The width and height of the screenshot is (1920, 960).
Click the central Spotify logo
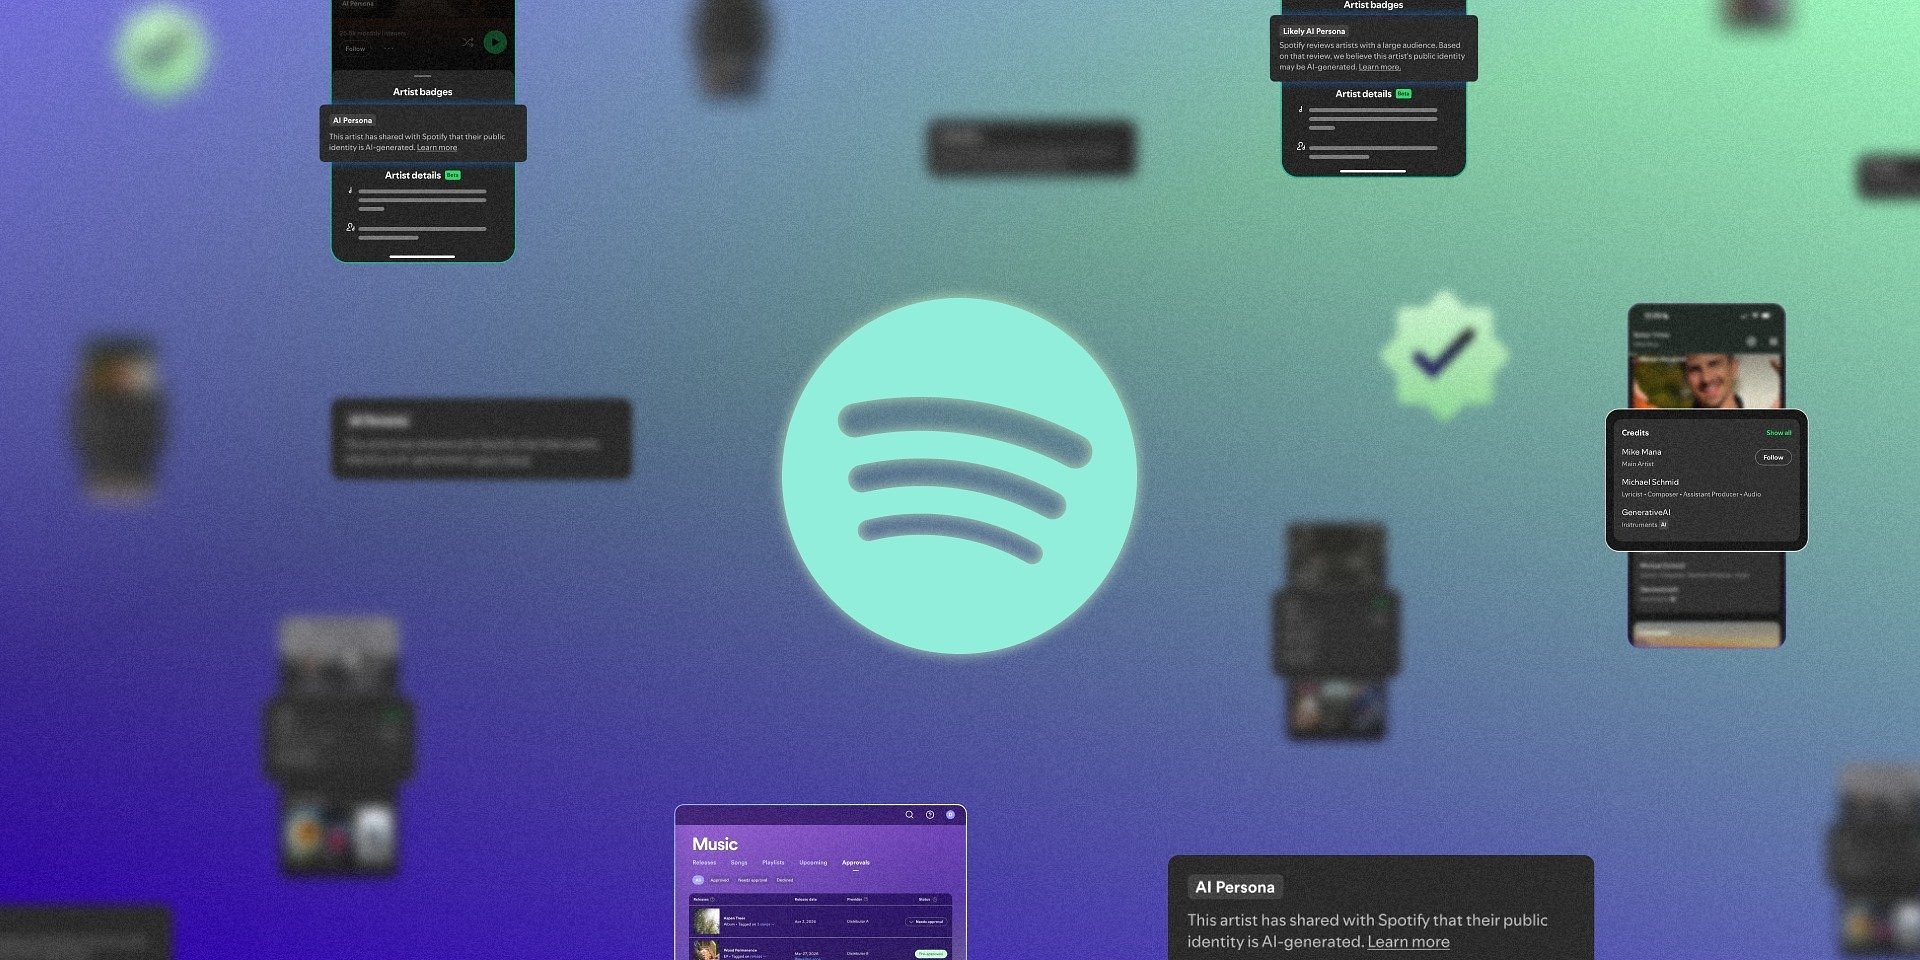click(959, 476)
